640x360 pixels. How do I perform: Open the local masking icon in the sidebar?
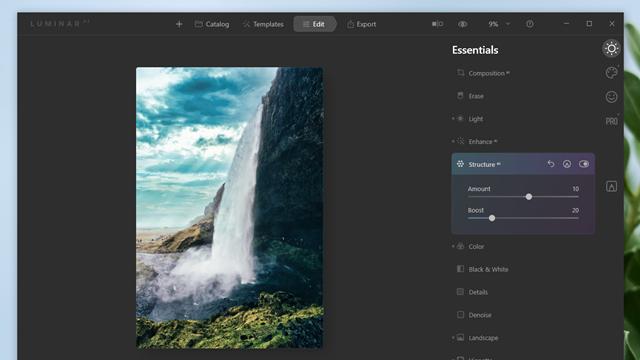[611, 187]
